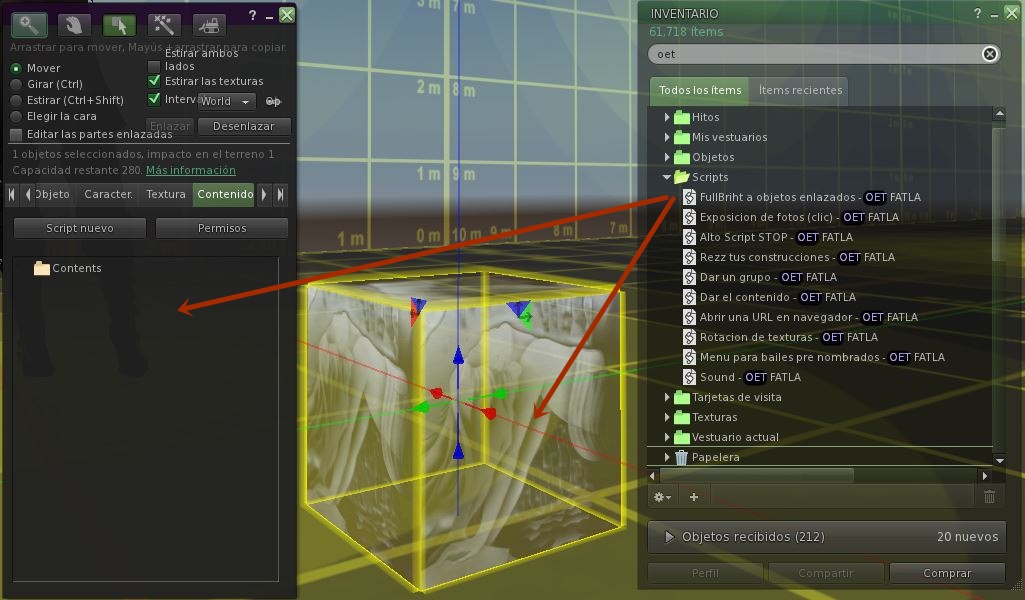
Task: Expand the Objetos recibidos section
Action: [670, 537]
